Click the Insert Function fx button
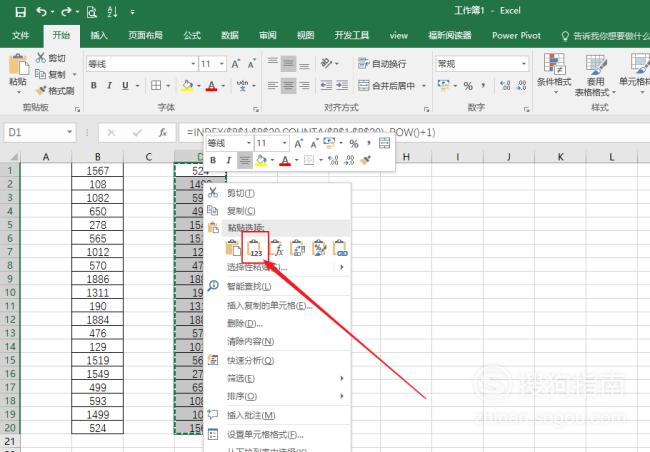 [x=163, y=132]
